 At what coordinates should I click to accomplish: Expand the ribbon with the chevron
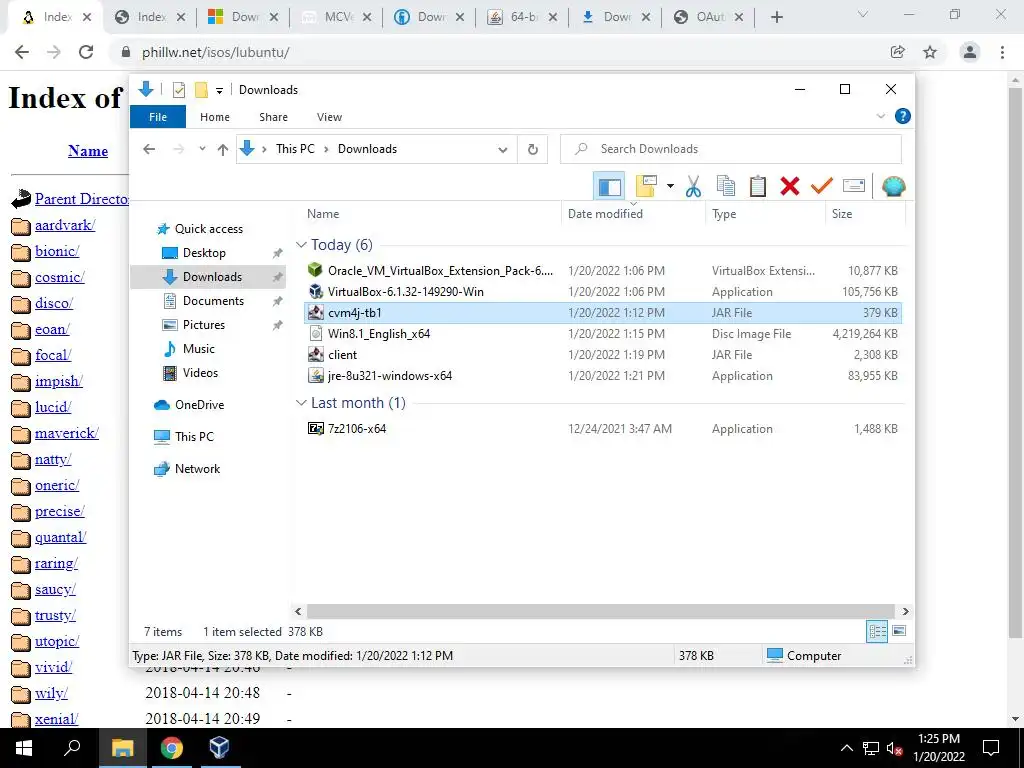[880, 116]
